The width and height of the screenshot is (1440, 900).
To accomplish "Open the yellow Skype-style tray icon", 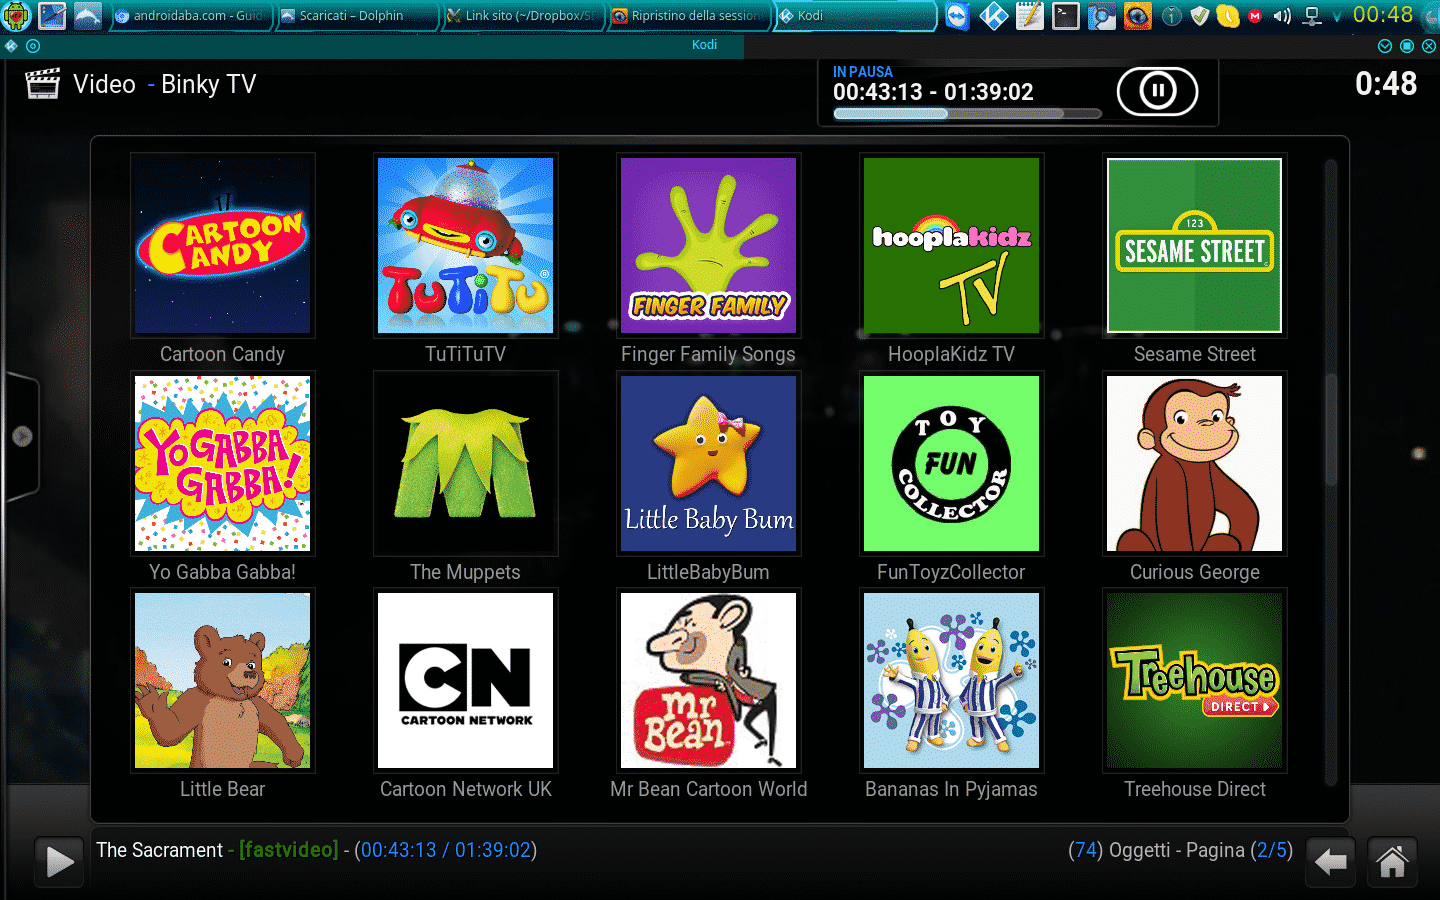I will pos(1228,16).
